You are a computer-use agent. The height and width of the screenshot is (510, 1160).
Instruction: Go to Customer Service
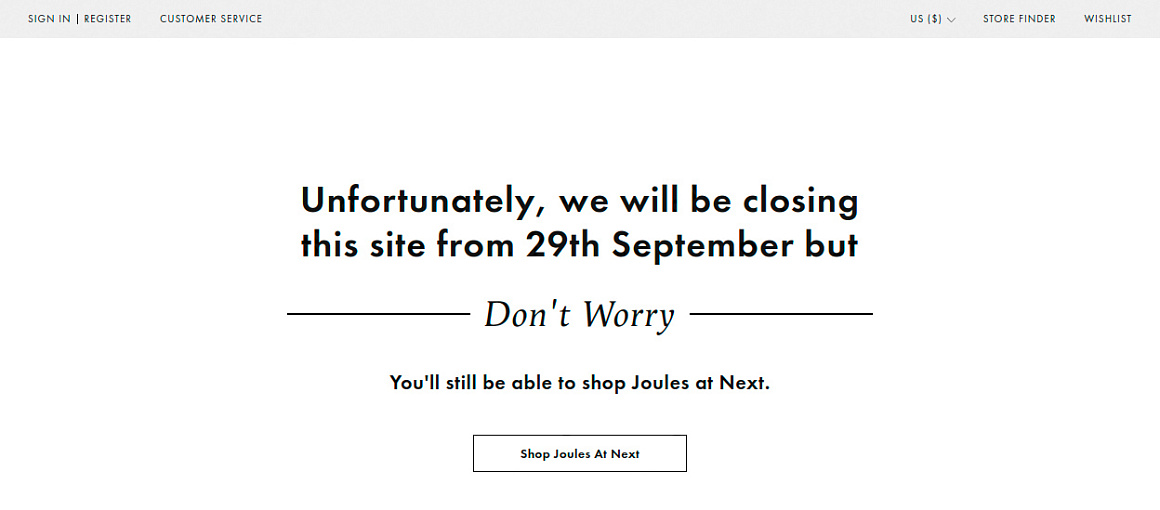211,19
